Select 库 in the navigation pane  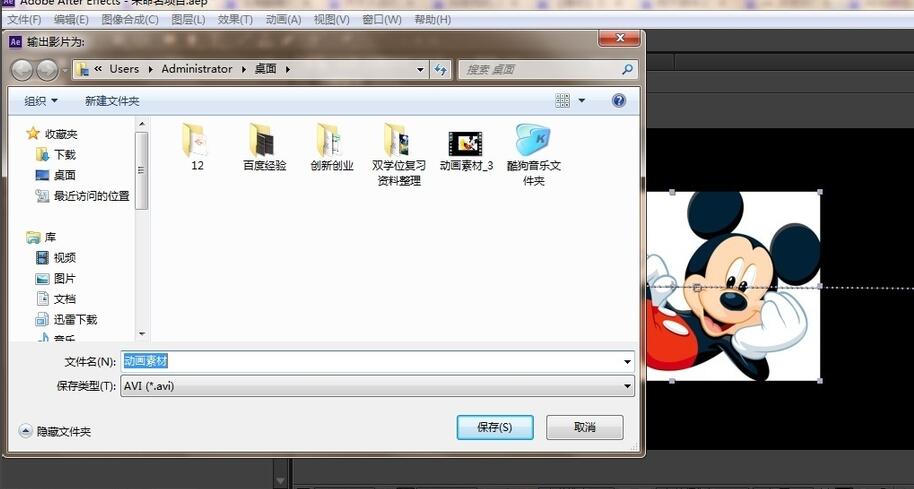click(x=41, y=237)
